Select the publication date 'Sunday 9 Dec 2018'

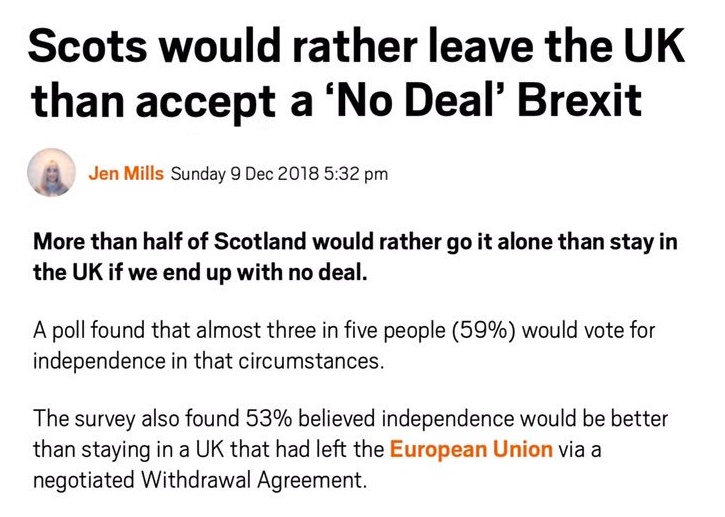tap(245, 174)
